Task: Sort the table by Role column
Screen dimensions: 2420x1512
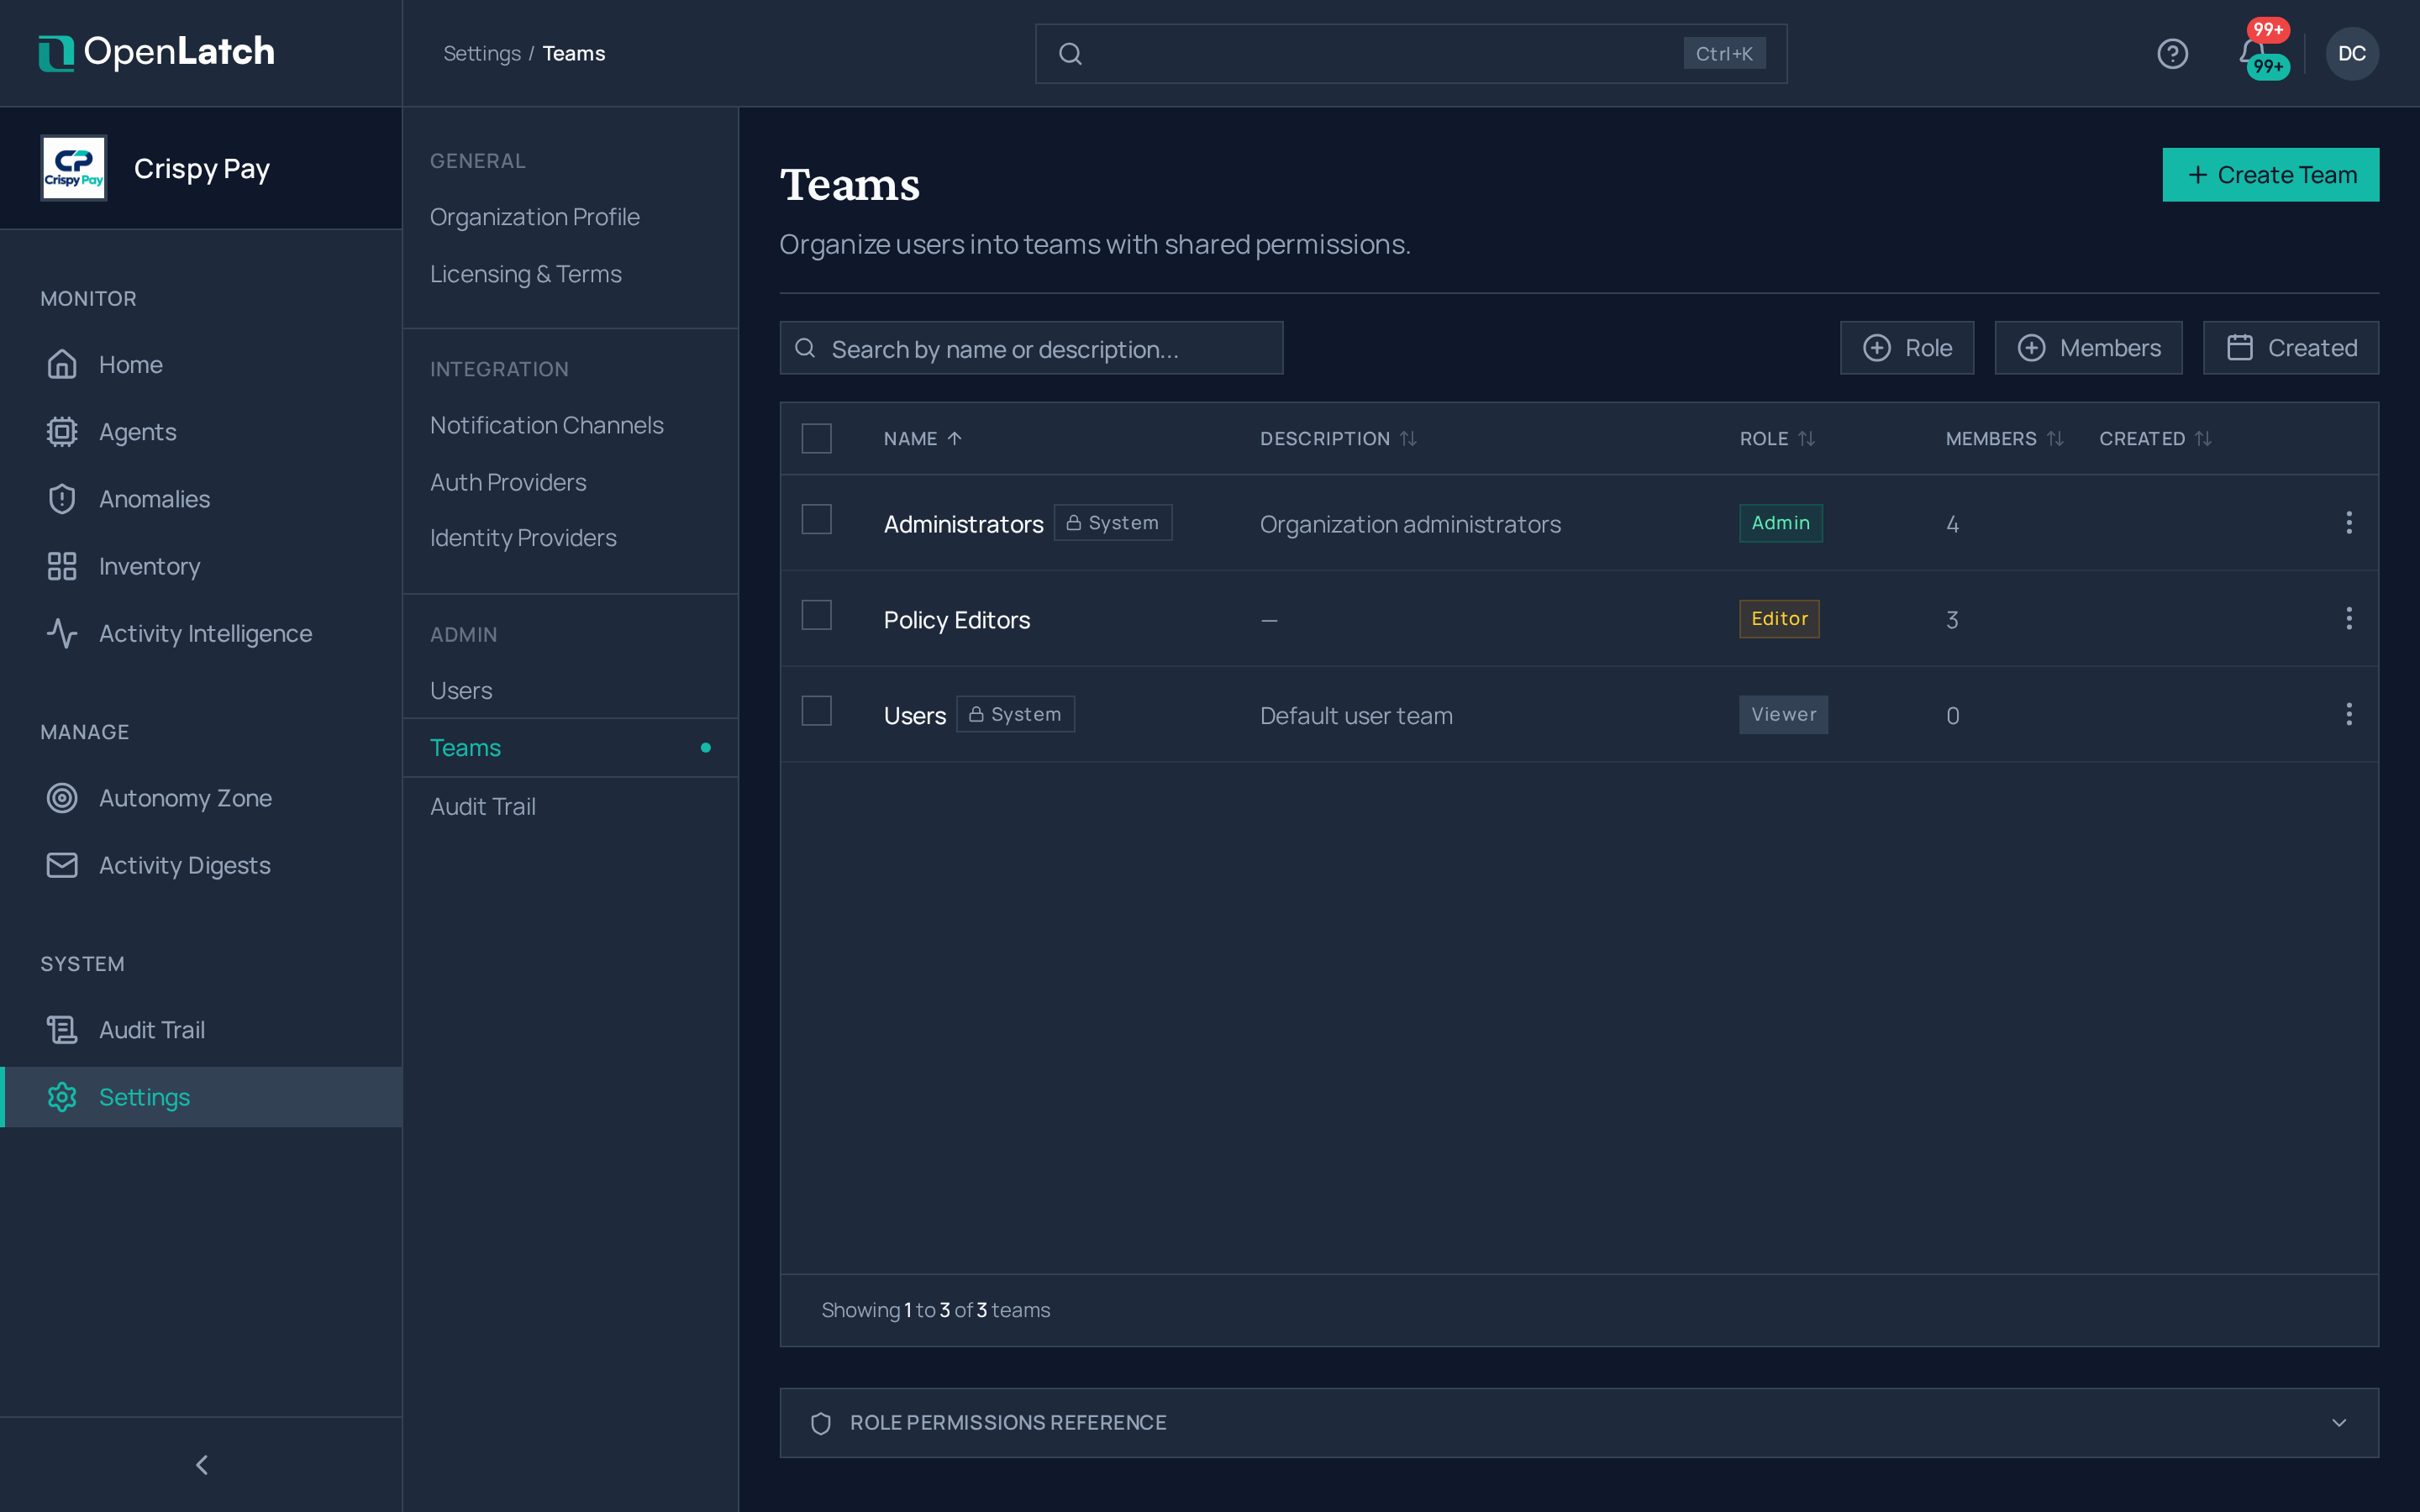Action: 1777,438
